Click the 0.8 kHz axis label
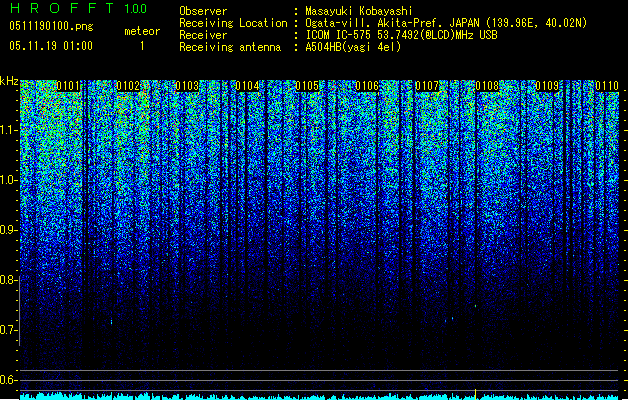The width and height of the screenshot is (629, 400). pos(8,280)
